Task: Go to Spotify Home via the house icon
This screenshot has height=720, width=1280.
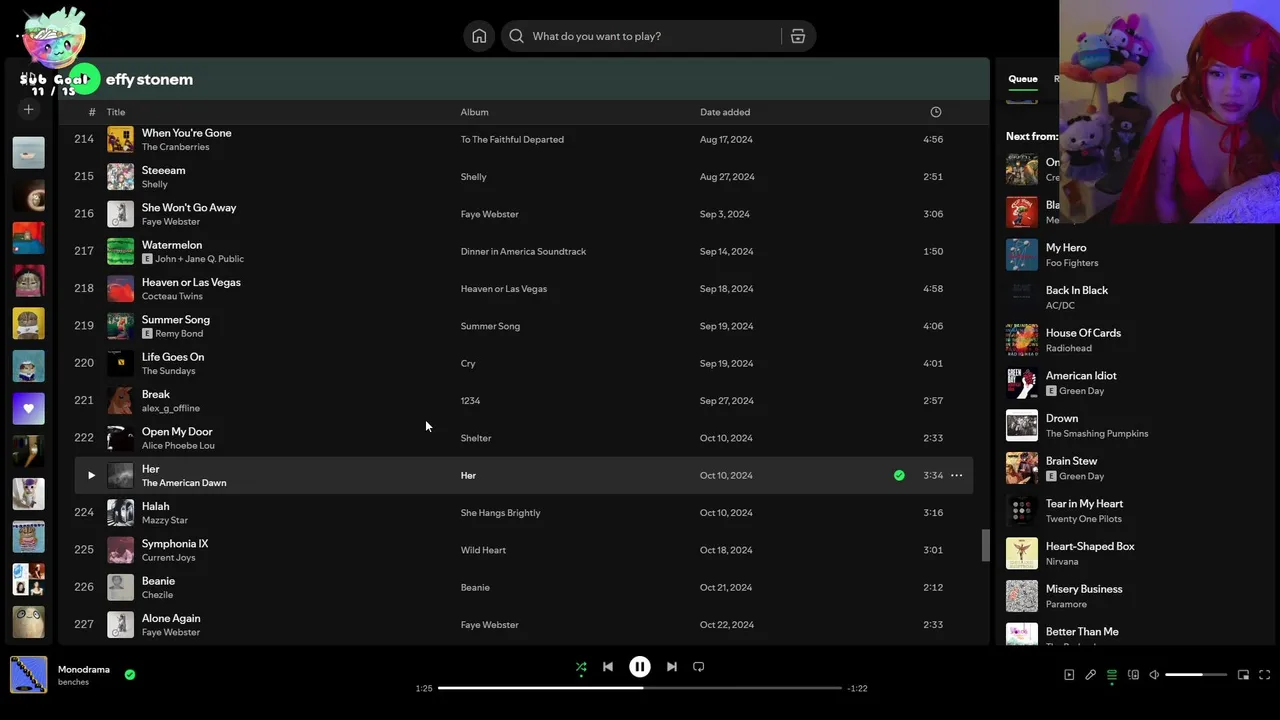Action: (x=479, y=36)
